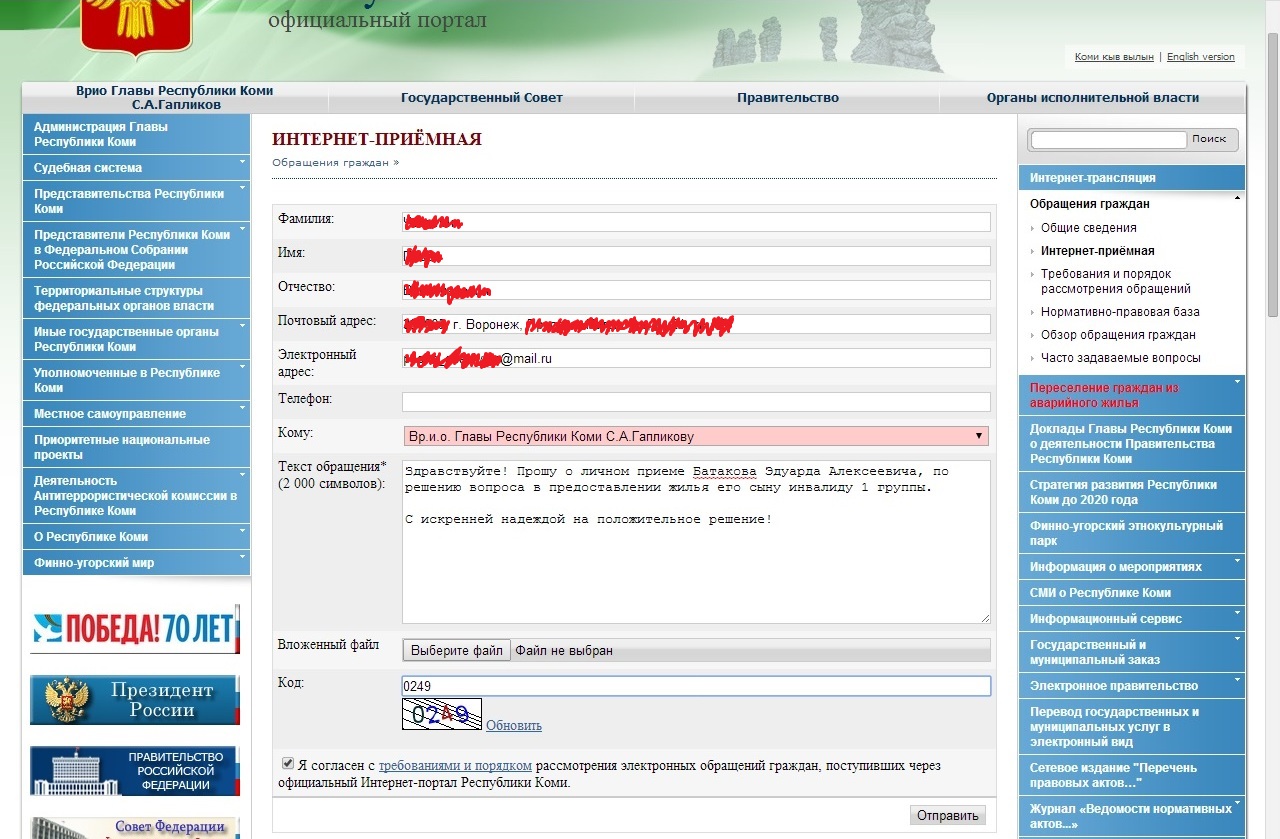This screenshot has height=839, width=1280.
Task: Open Обращения граждан breadcrumb link
Action: 330,162
